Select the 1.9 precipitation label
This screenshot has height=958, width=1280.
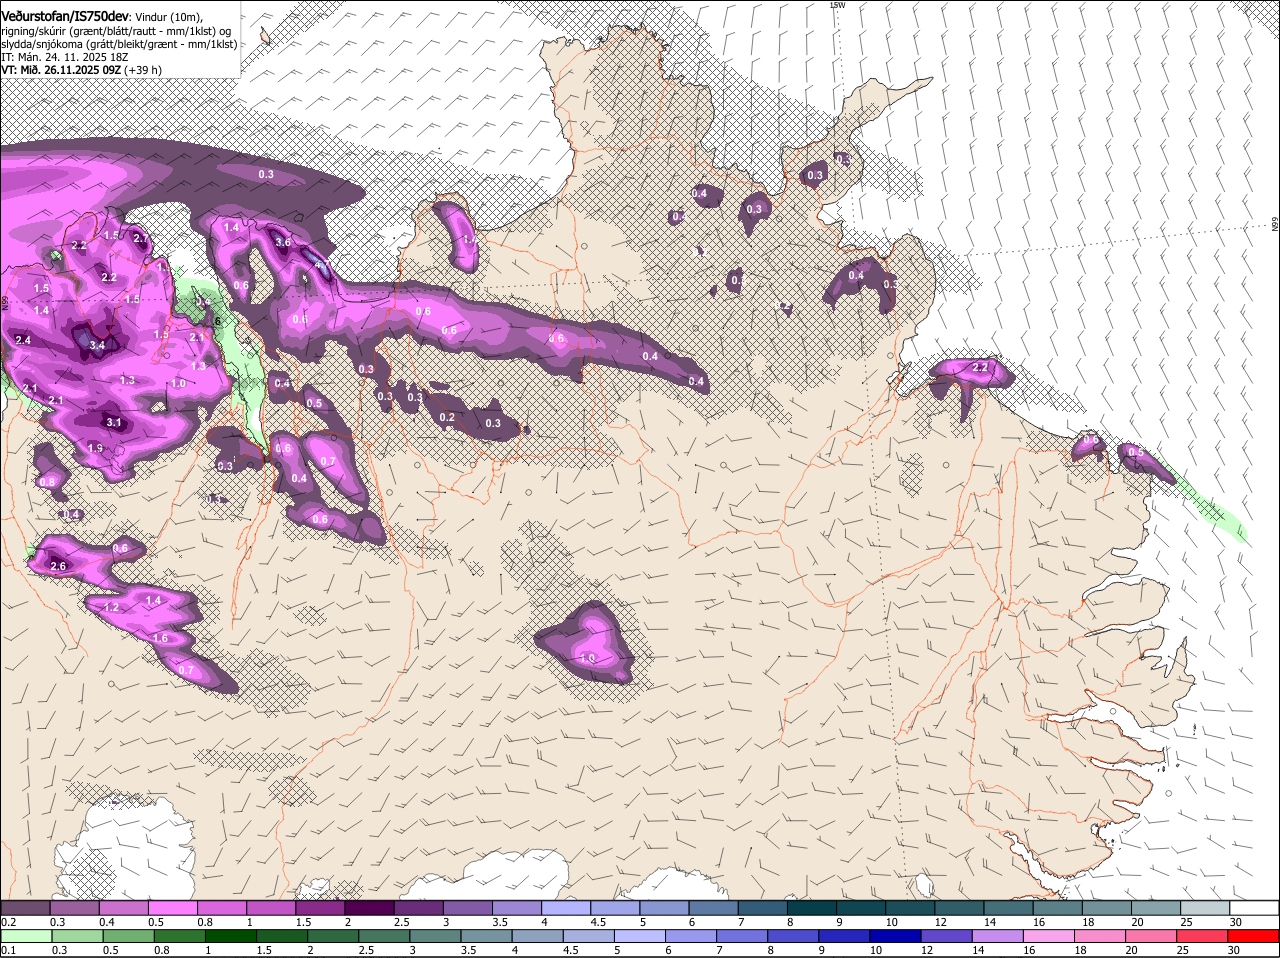tap(96, 448)
